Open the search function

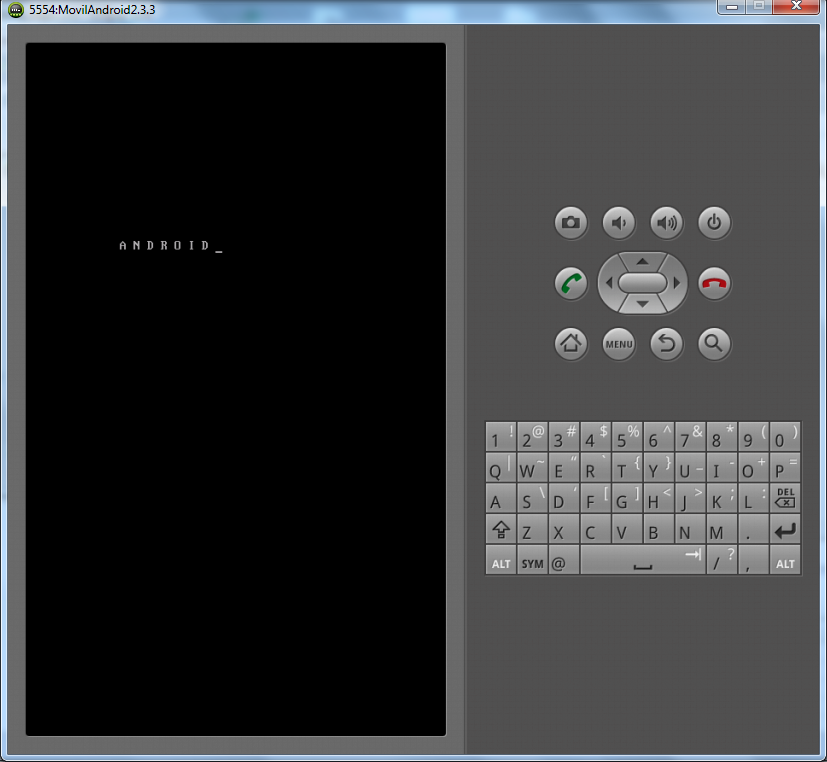pyautogui.click(x=713, y=344)
